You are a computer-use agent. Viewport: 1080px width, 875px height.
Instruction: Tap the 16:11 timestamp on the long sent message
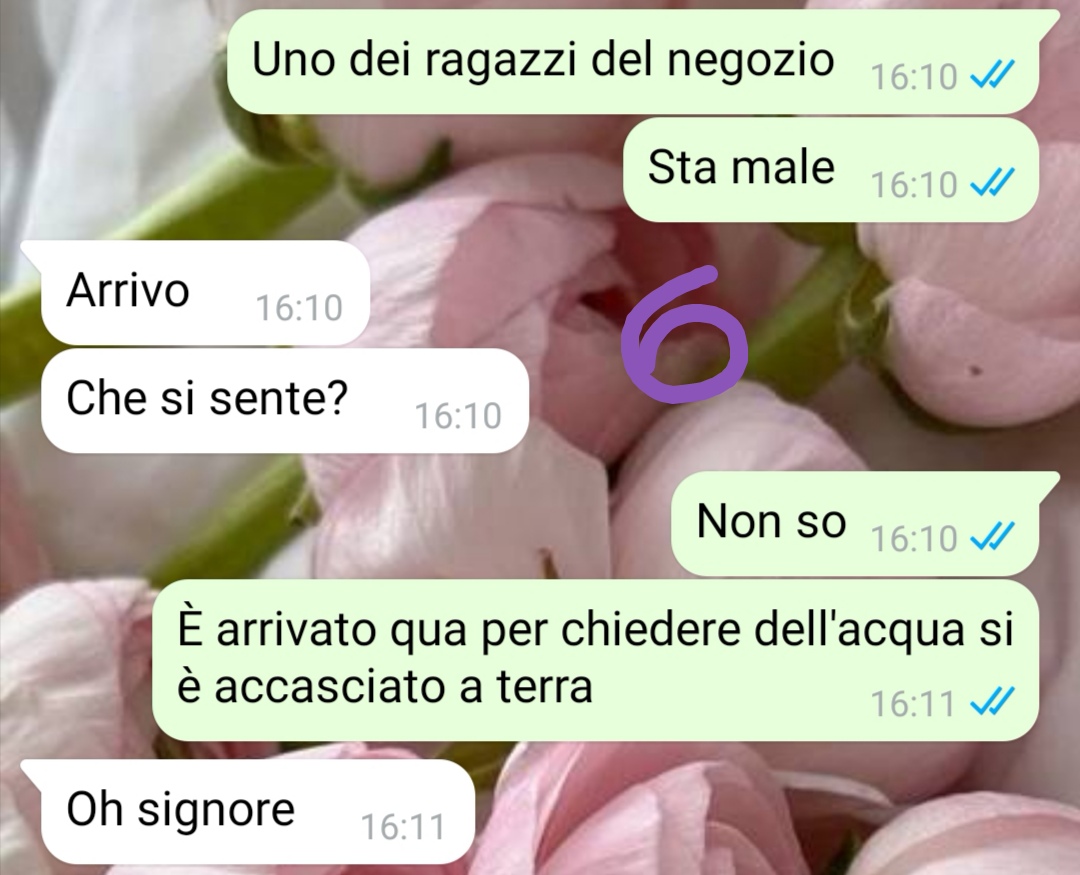pyautogui.click(x=913, y=703)
